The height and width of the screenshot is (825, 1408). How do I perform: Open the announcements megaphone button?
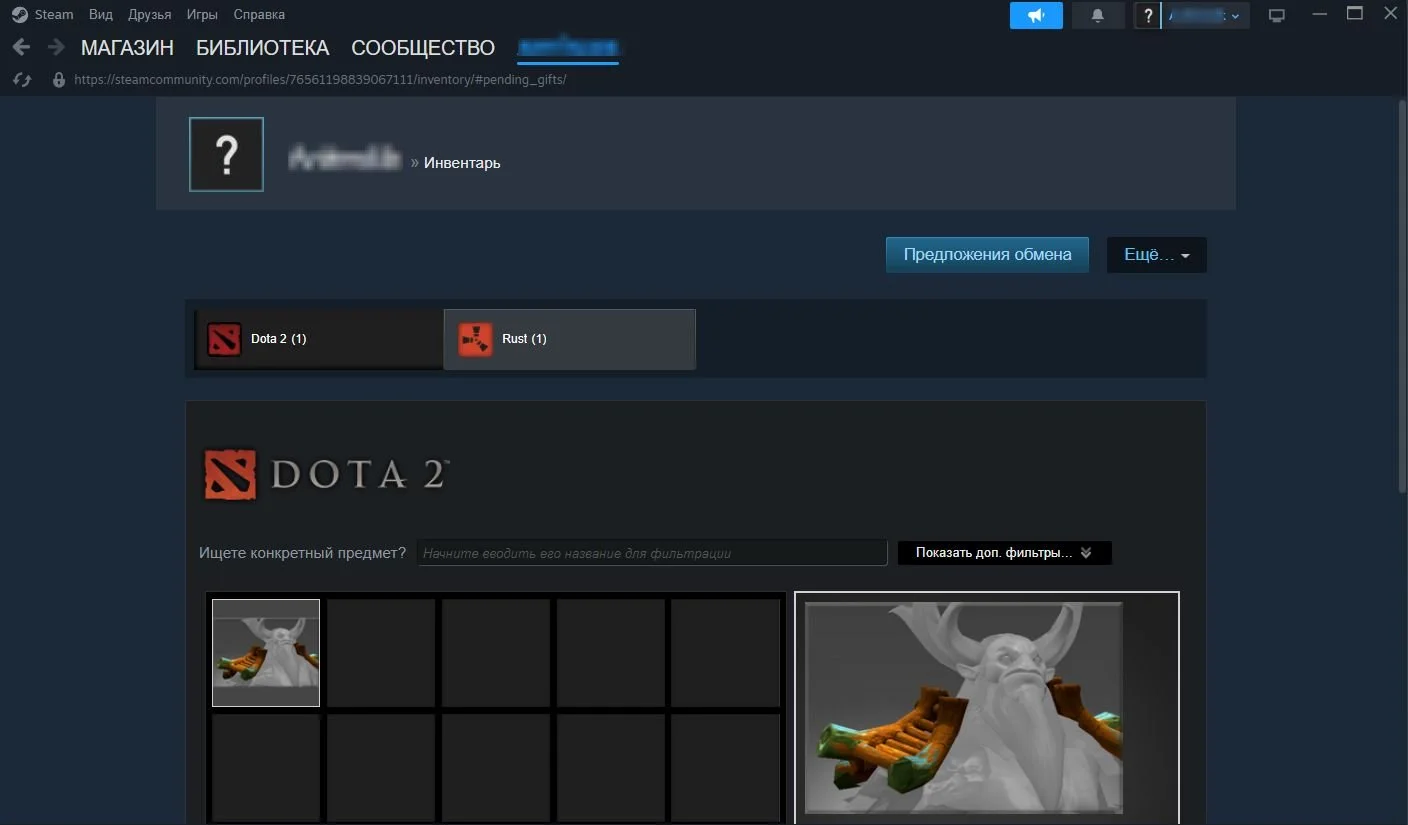point(1036,15)
